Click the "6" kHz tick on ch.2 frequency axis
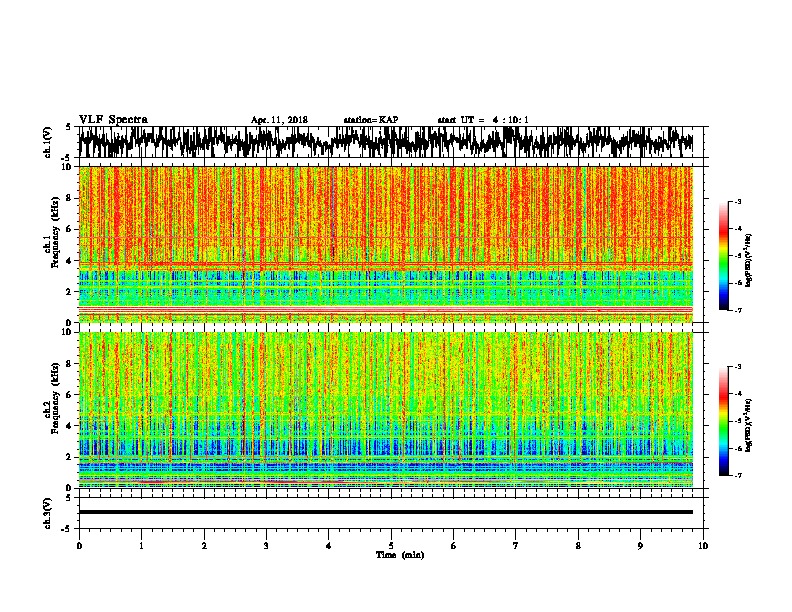This screenshot has height=612, width=792. (69, 394)
